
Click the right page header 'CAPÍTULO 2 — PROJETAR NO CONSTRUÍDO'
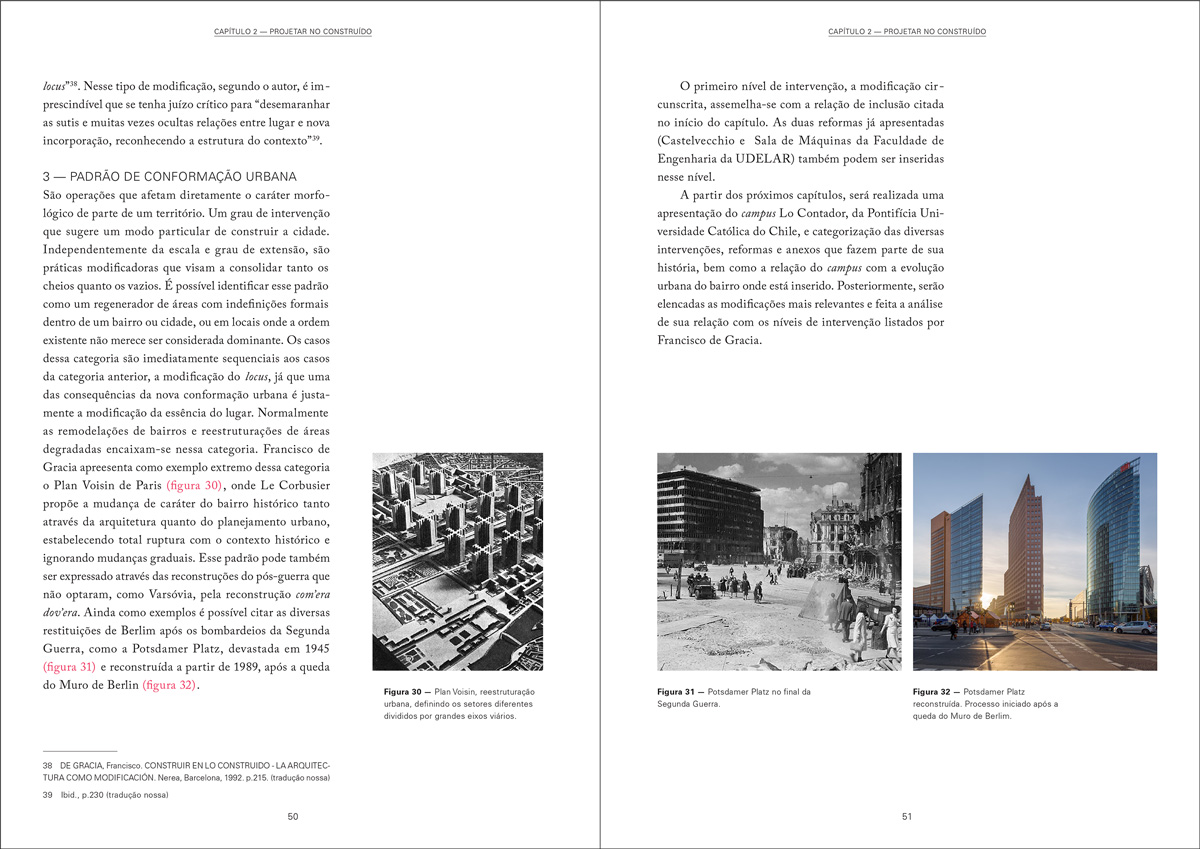click(x=907, y=32)
